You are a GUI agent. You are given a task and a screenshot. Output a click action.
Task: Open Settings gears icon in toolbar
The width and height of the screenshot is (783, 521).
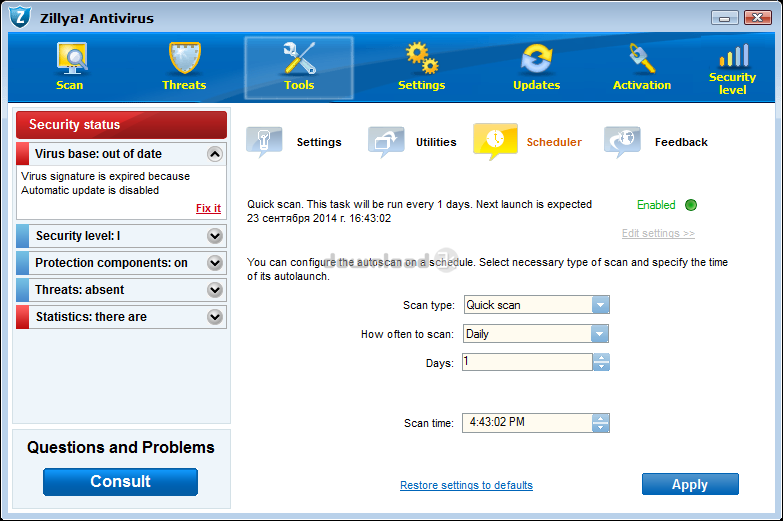coord(421,60)
